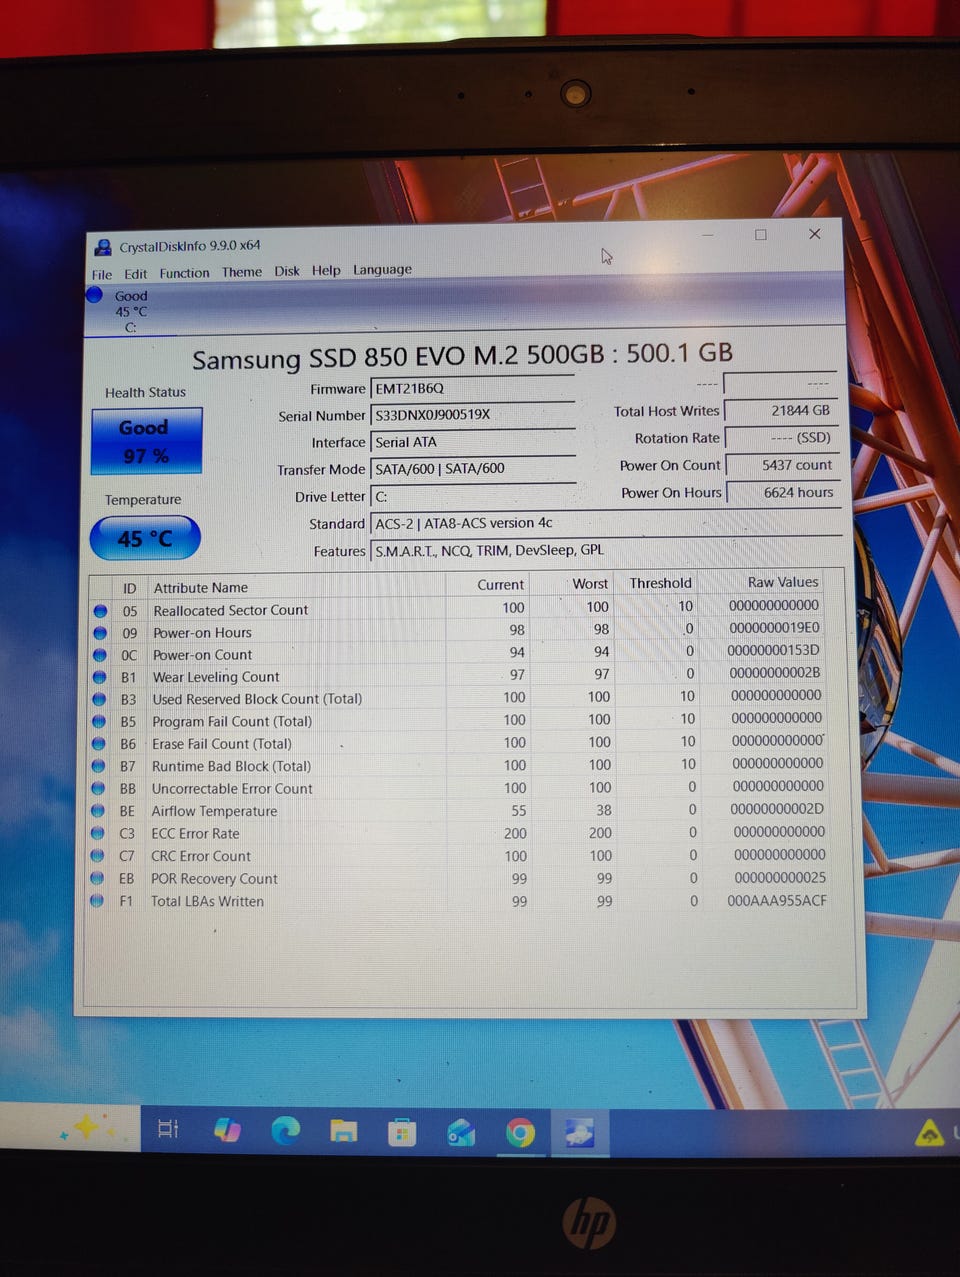Click status dot for Program Fail Count
The image size is (960, 1277).
click(99, 721)
